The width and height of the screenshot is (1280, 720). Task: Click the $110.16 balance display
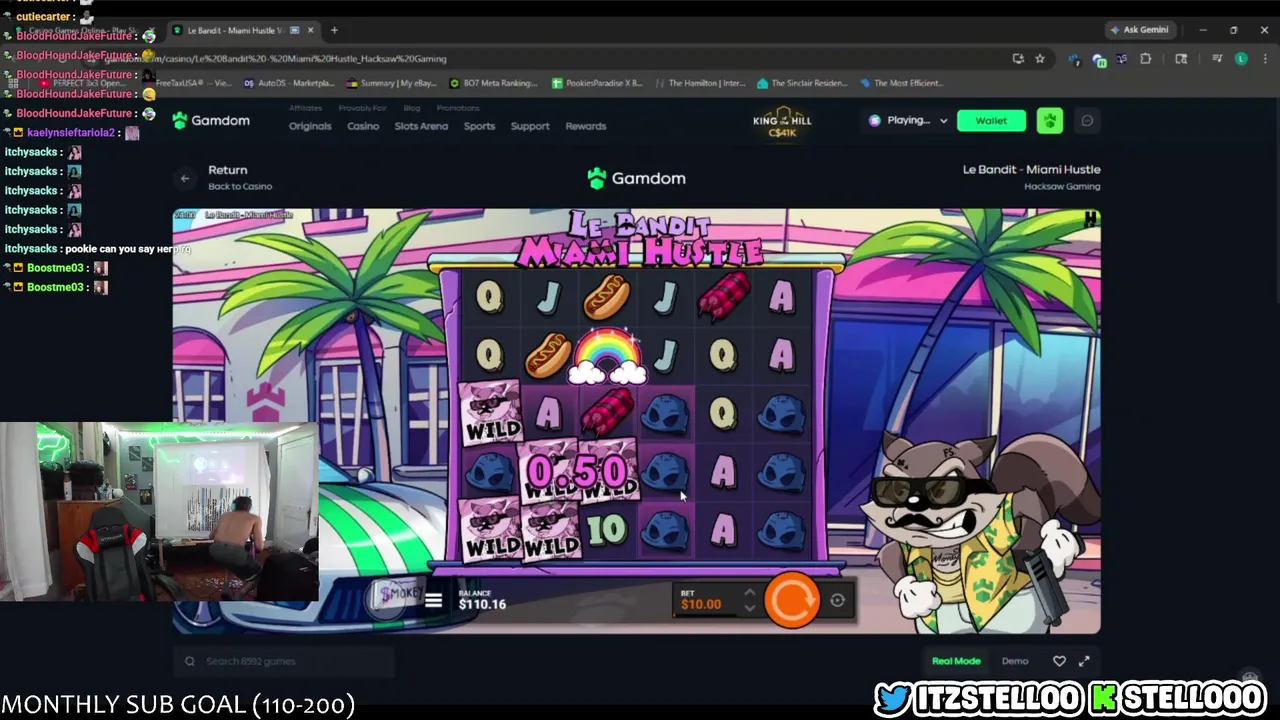pos(482,604)
